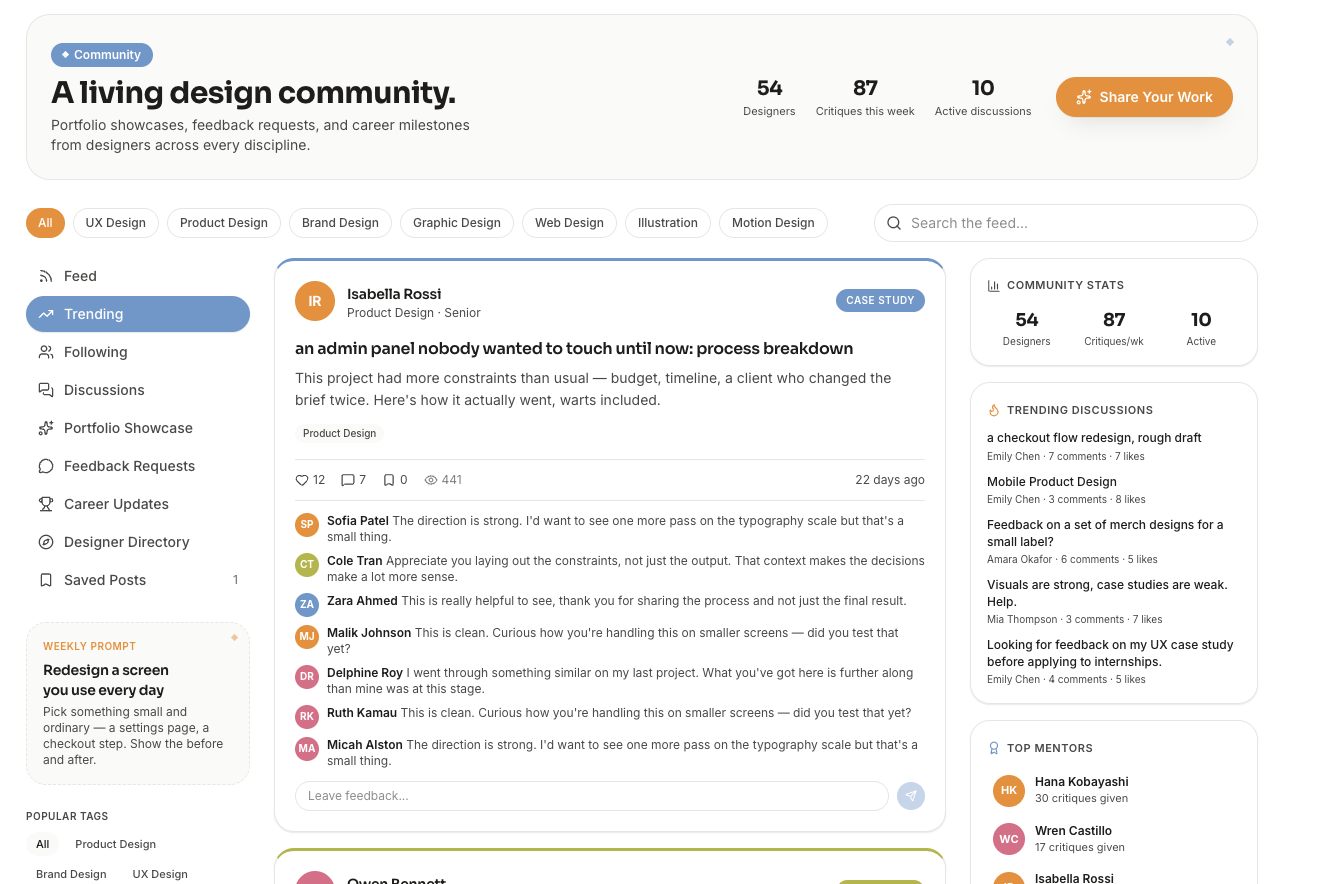1320x884 pixels.
Task: Click the '22 days ago' timestamp
Action: tap(890, 480)
